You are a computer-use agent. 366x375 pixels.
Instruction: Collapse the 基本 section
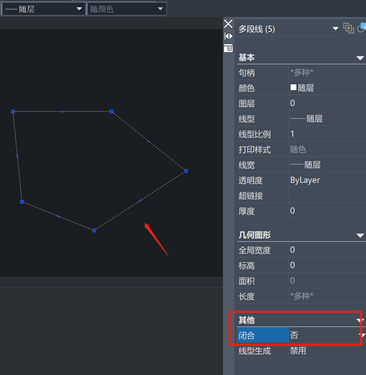pyautogui.click(x=360, y=58)
